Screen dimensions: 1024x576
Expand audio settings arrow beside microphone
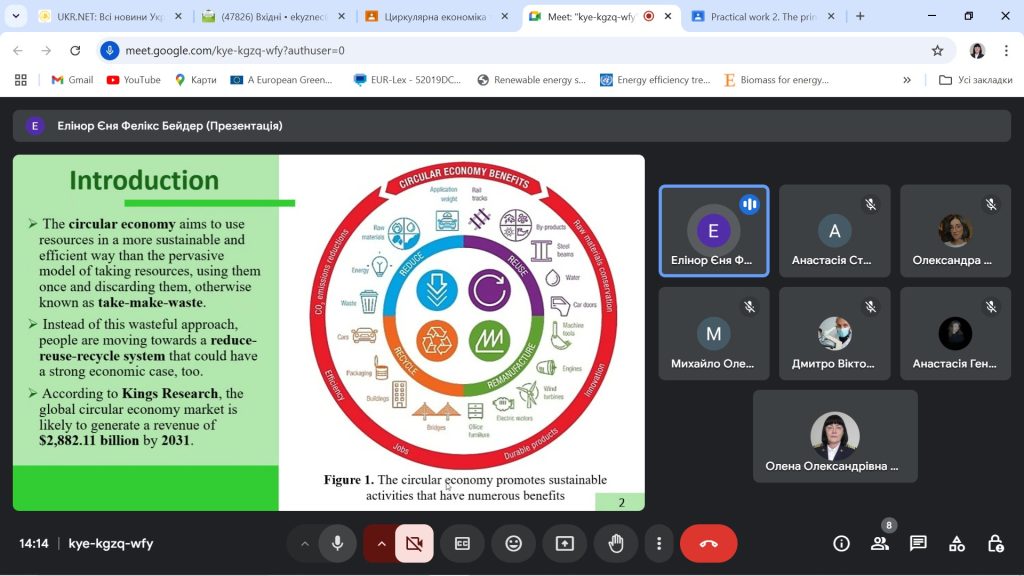(304, 543)
